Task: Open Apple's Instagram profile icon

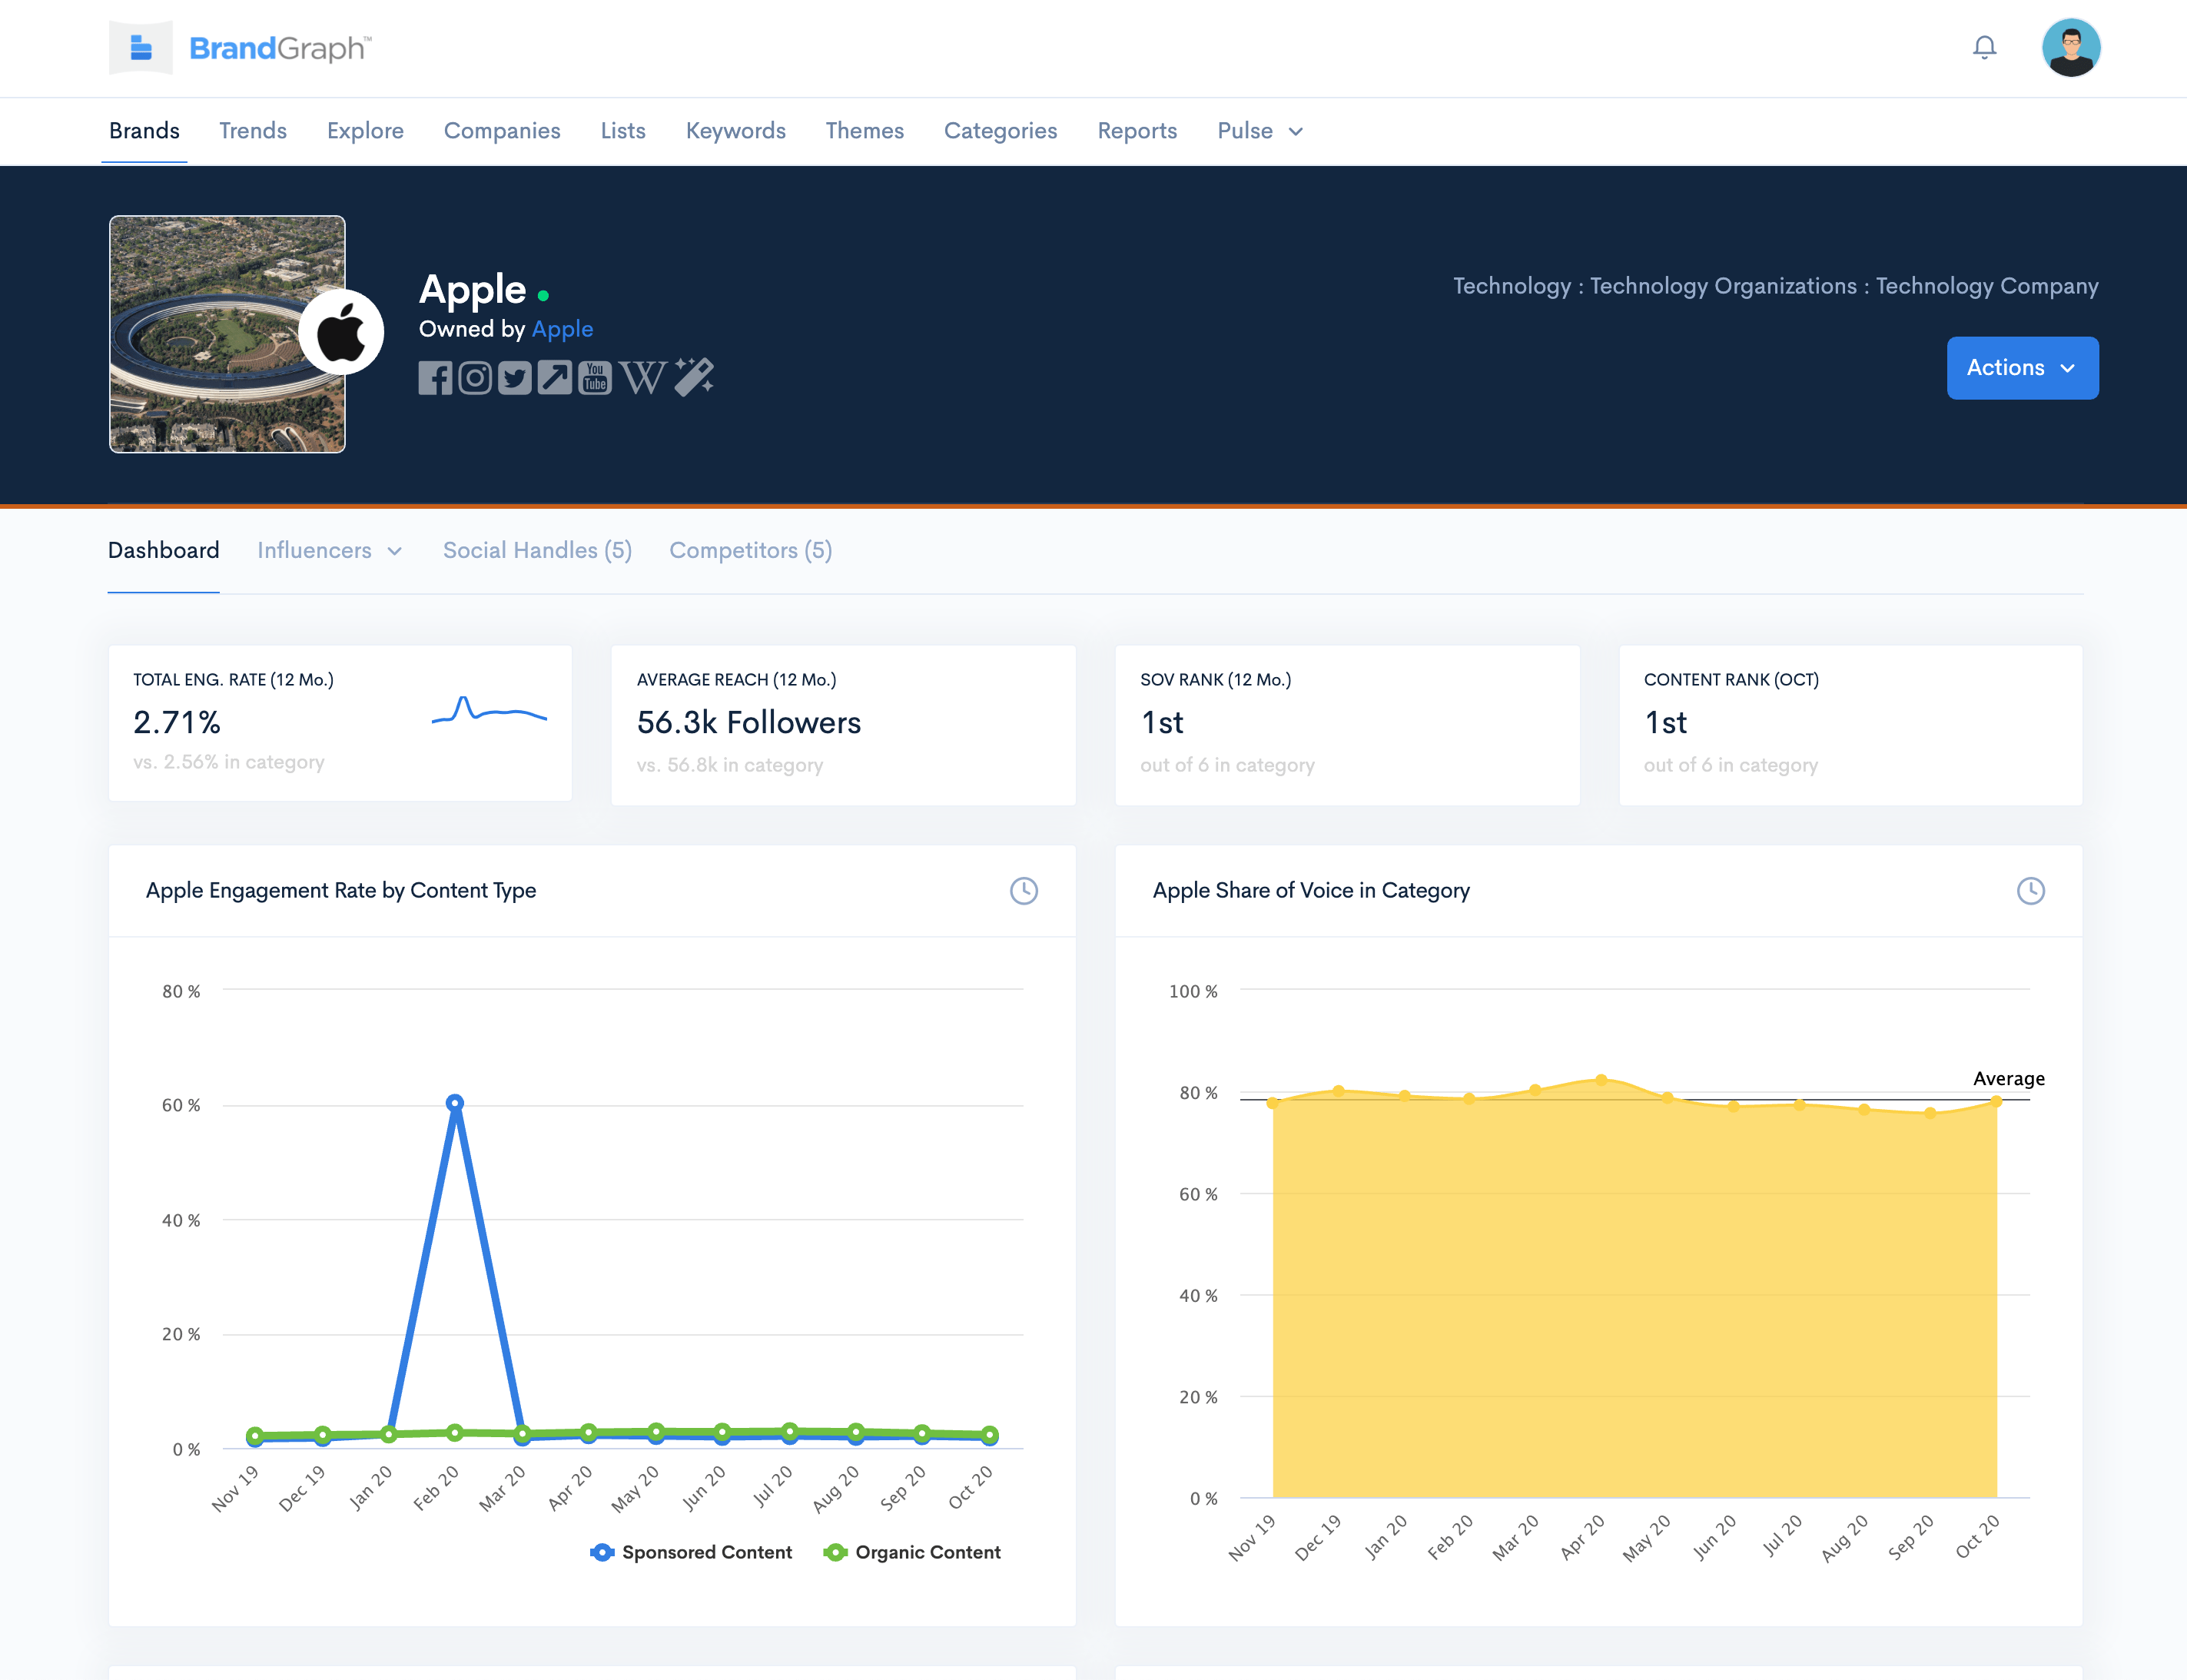Action: pos(475,378)
